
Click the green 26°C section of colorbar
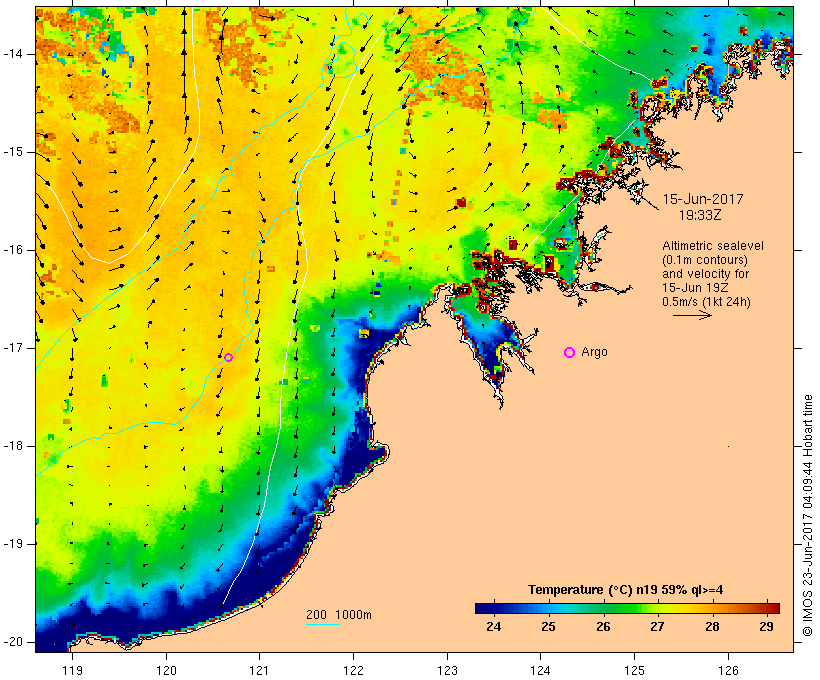click(603, 608)
